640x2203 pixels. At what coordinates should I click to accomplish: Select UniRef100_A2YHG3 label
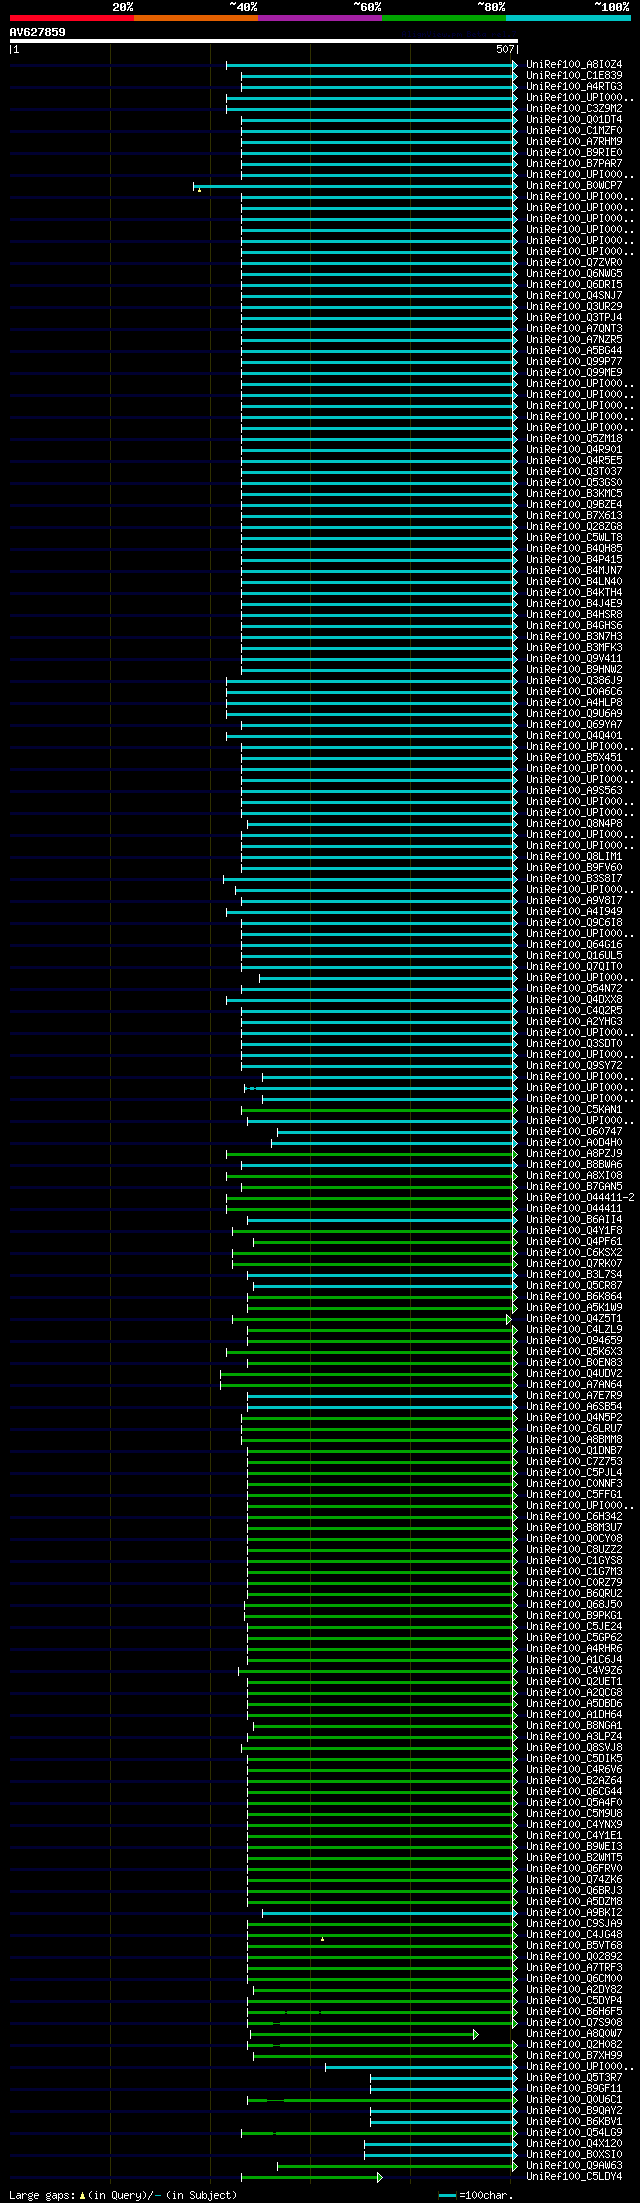(574, 1021)
